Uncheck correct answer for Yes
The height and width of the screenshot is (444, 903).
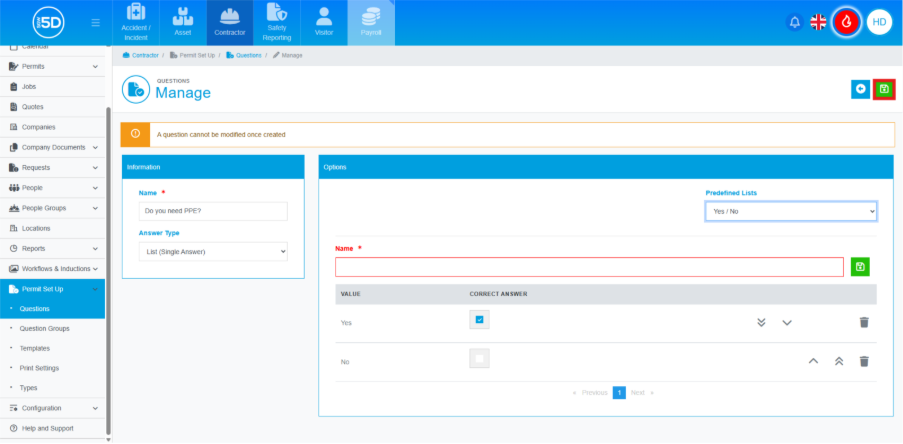(479, 320)
